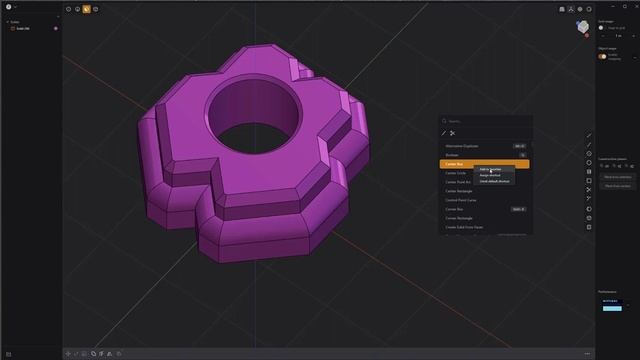This screenshot has height=360, width=640.
Task: Choose Create Solid From Faces command
Action: [x=484, y=227]
